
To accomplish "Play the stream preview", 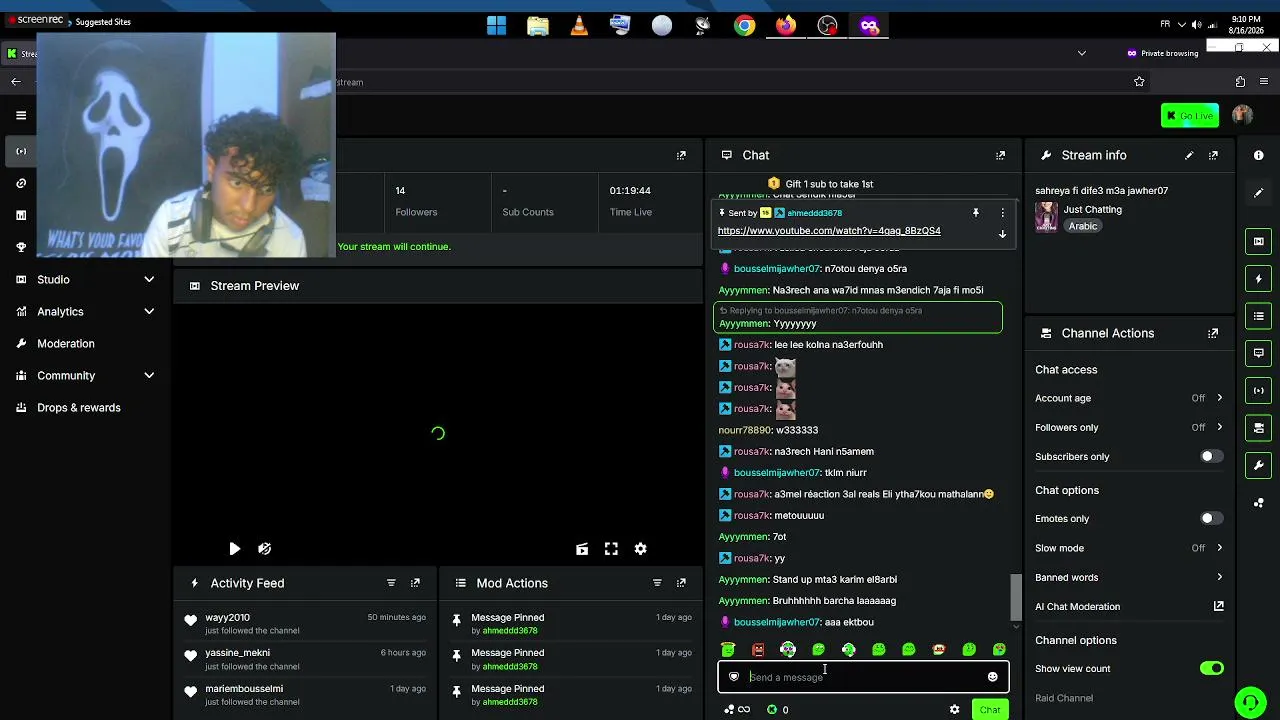I will [x=234, y=549].
